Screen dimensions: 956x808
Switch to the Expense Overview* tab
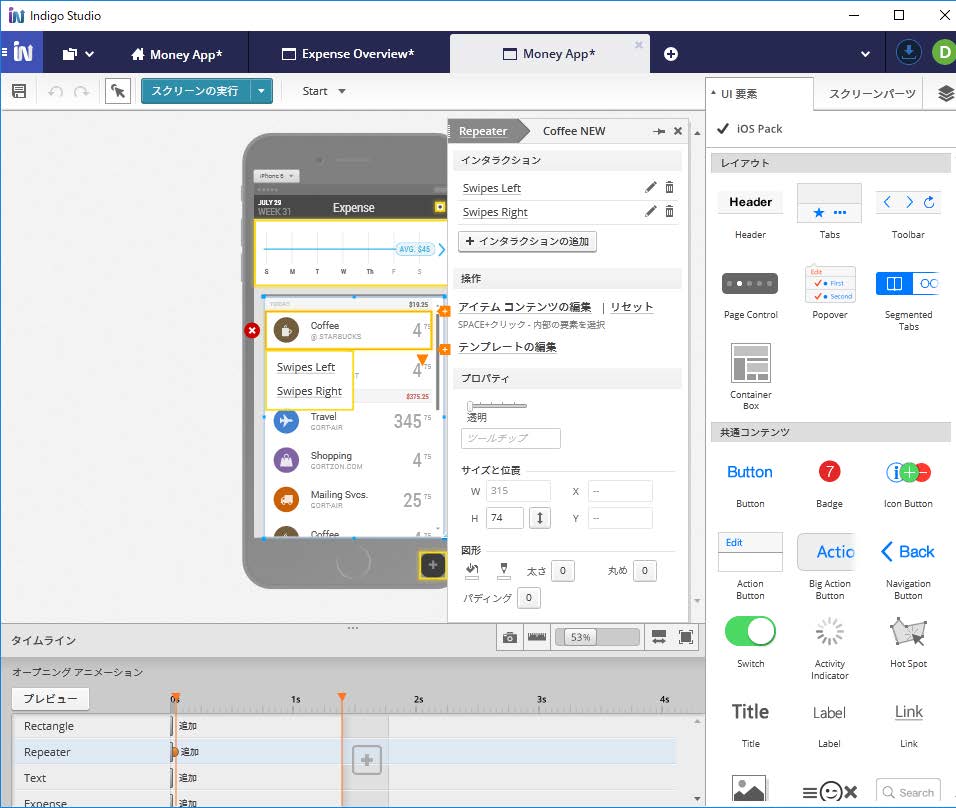pos(348,54)
